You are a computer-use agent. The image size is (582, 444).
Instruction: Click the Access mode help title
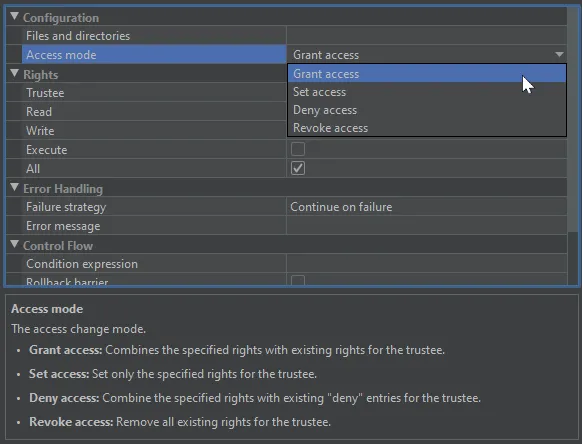coord(47,309)
